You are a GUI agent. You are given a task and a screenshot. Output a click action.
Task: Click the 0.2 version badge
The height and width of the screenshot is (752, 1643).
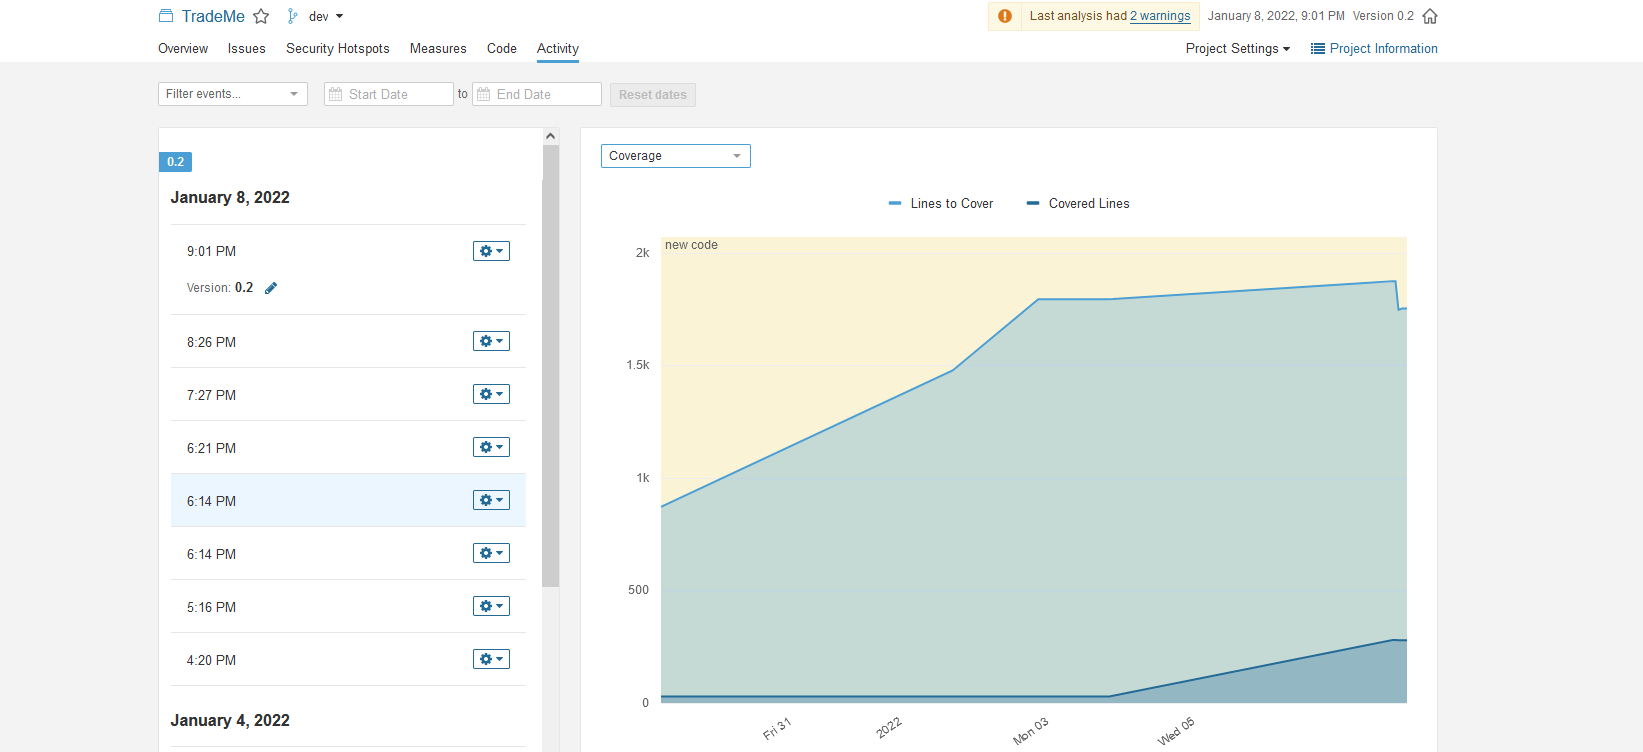[175, 162]
